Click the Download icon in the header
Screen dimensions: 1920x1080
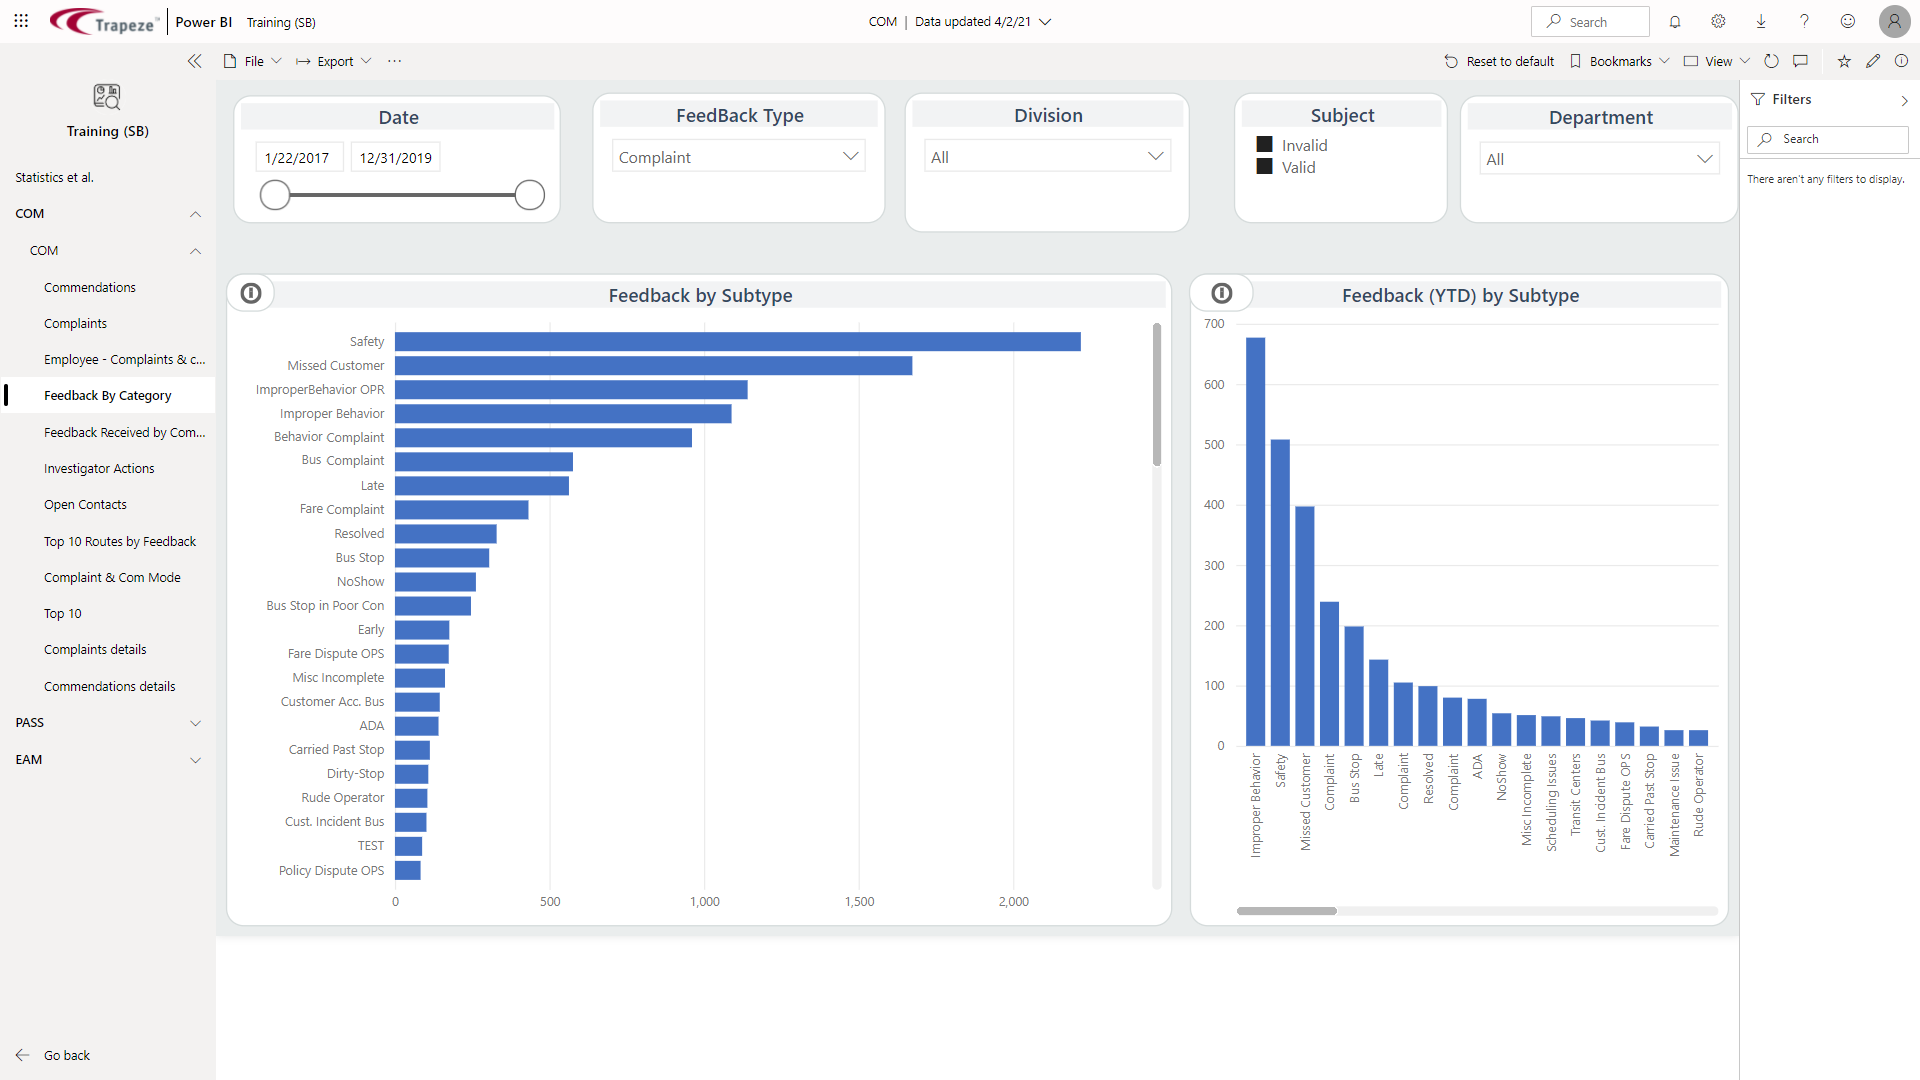(x=1760, y=21)
